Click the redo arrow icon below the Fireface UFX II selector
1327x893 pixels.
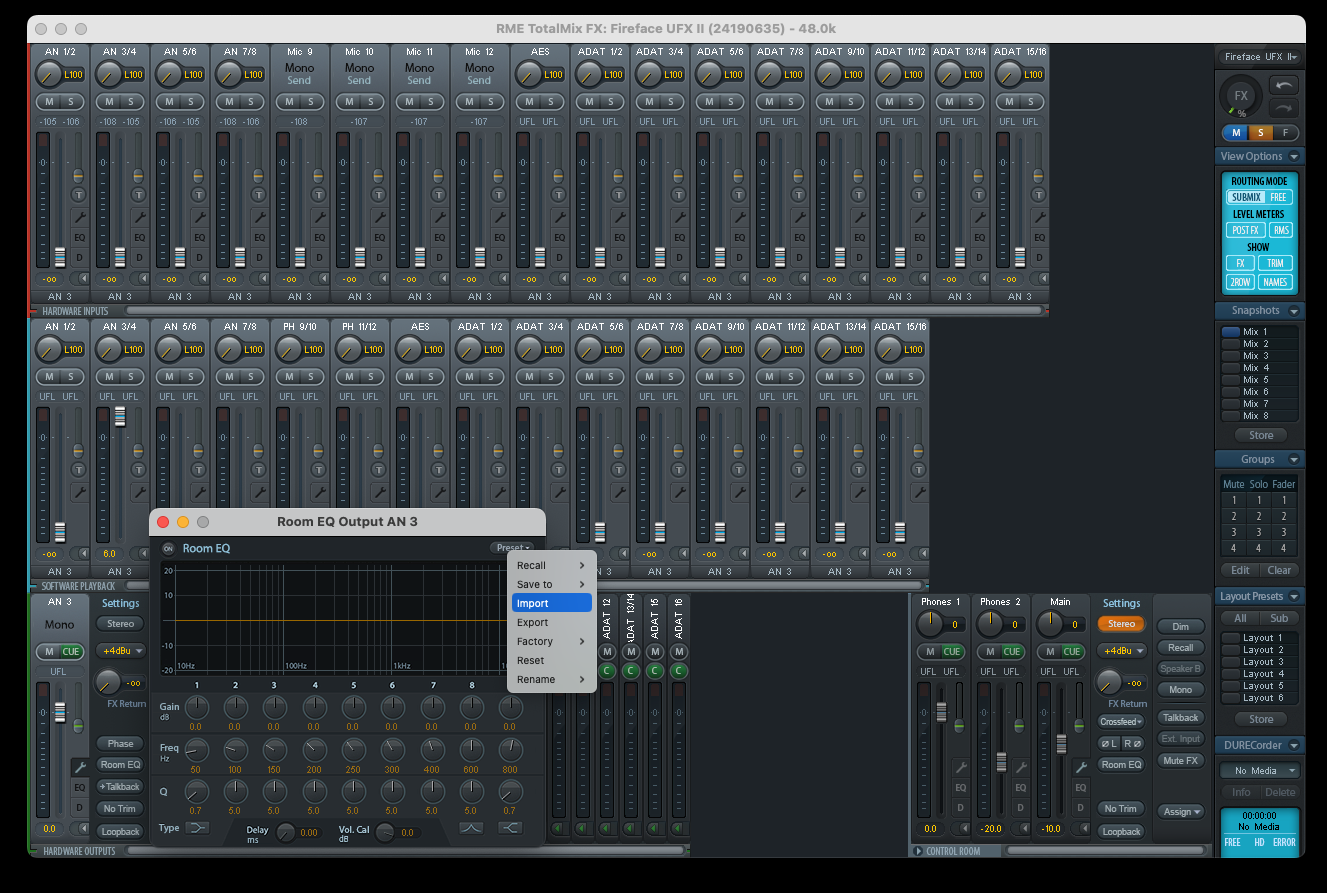1284,108
